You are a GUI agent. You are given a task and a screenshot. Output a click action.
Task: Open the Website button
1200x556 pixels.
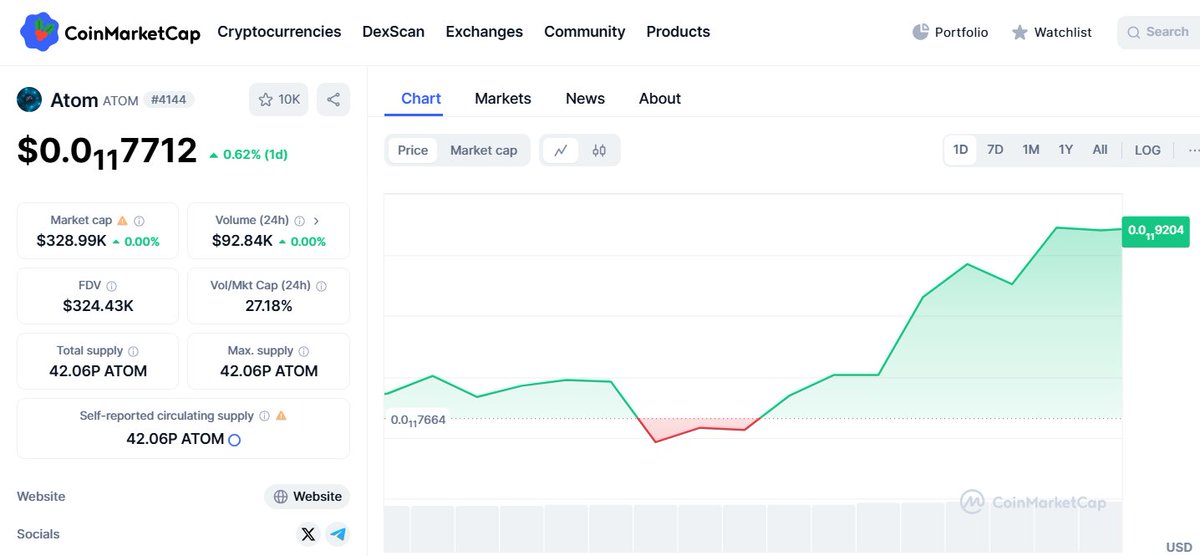pyautogui.click(x=307, y=496)
